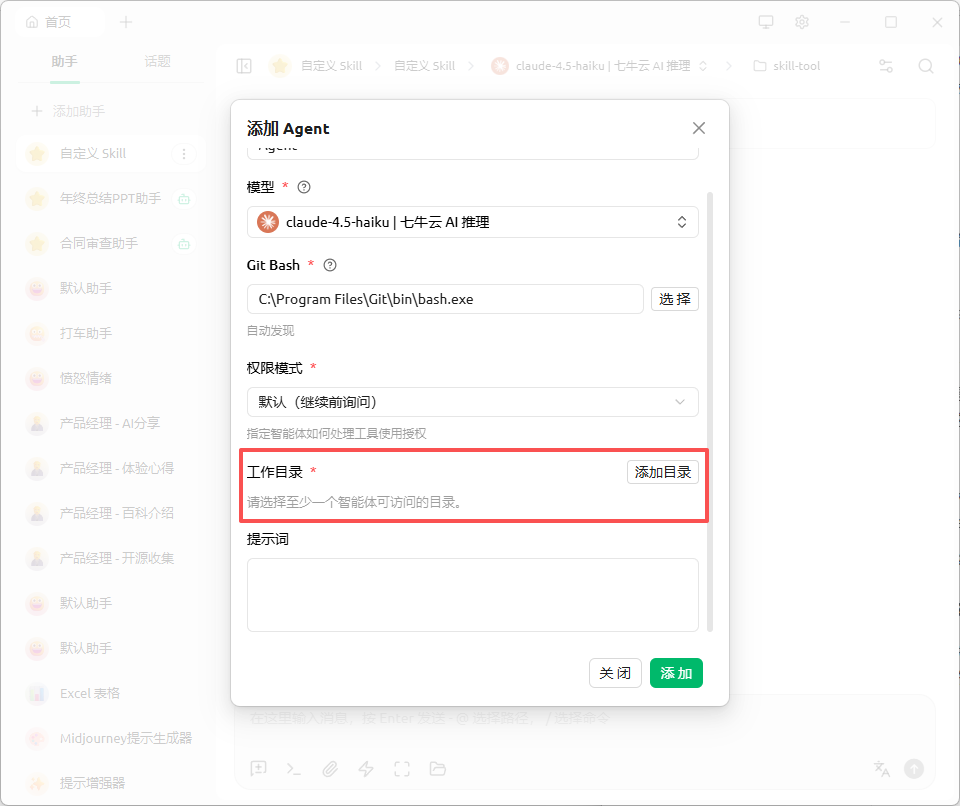Open the claude-4.5-haiku model dropdown
This screenshot has width=960, height=806.
pos(472,222)
